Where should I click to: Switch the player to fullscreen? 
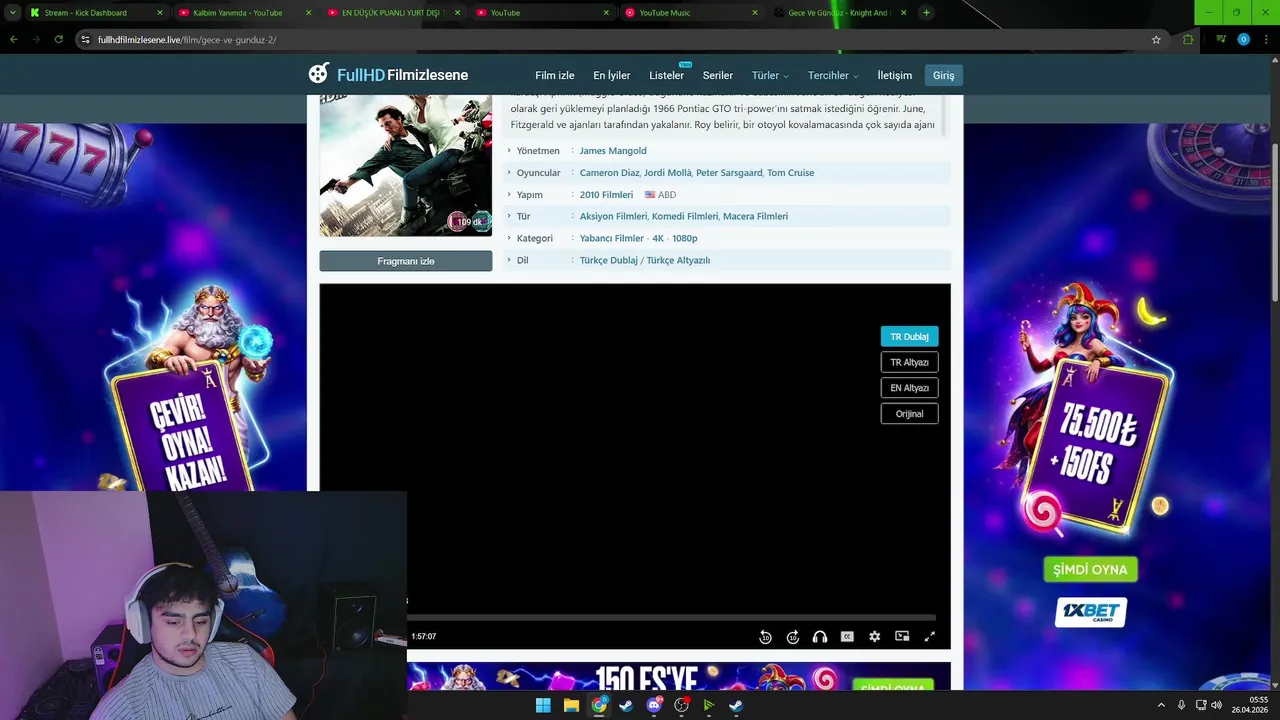click(x=929, y=637)
